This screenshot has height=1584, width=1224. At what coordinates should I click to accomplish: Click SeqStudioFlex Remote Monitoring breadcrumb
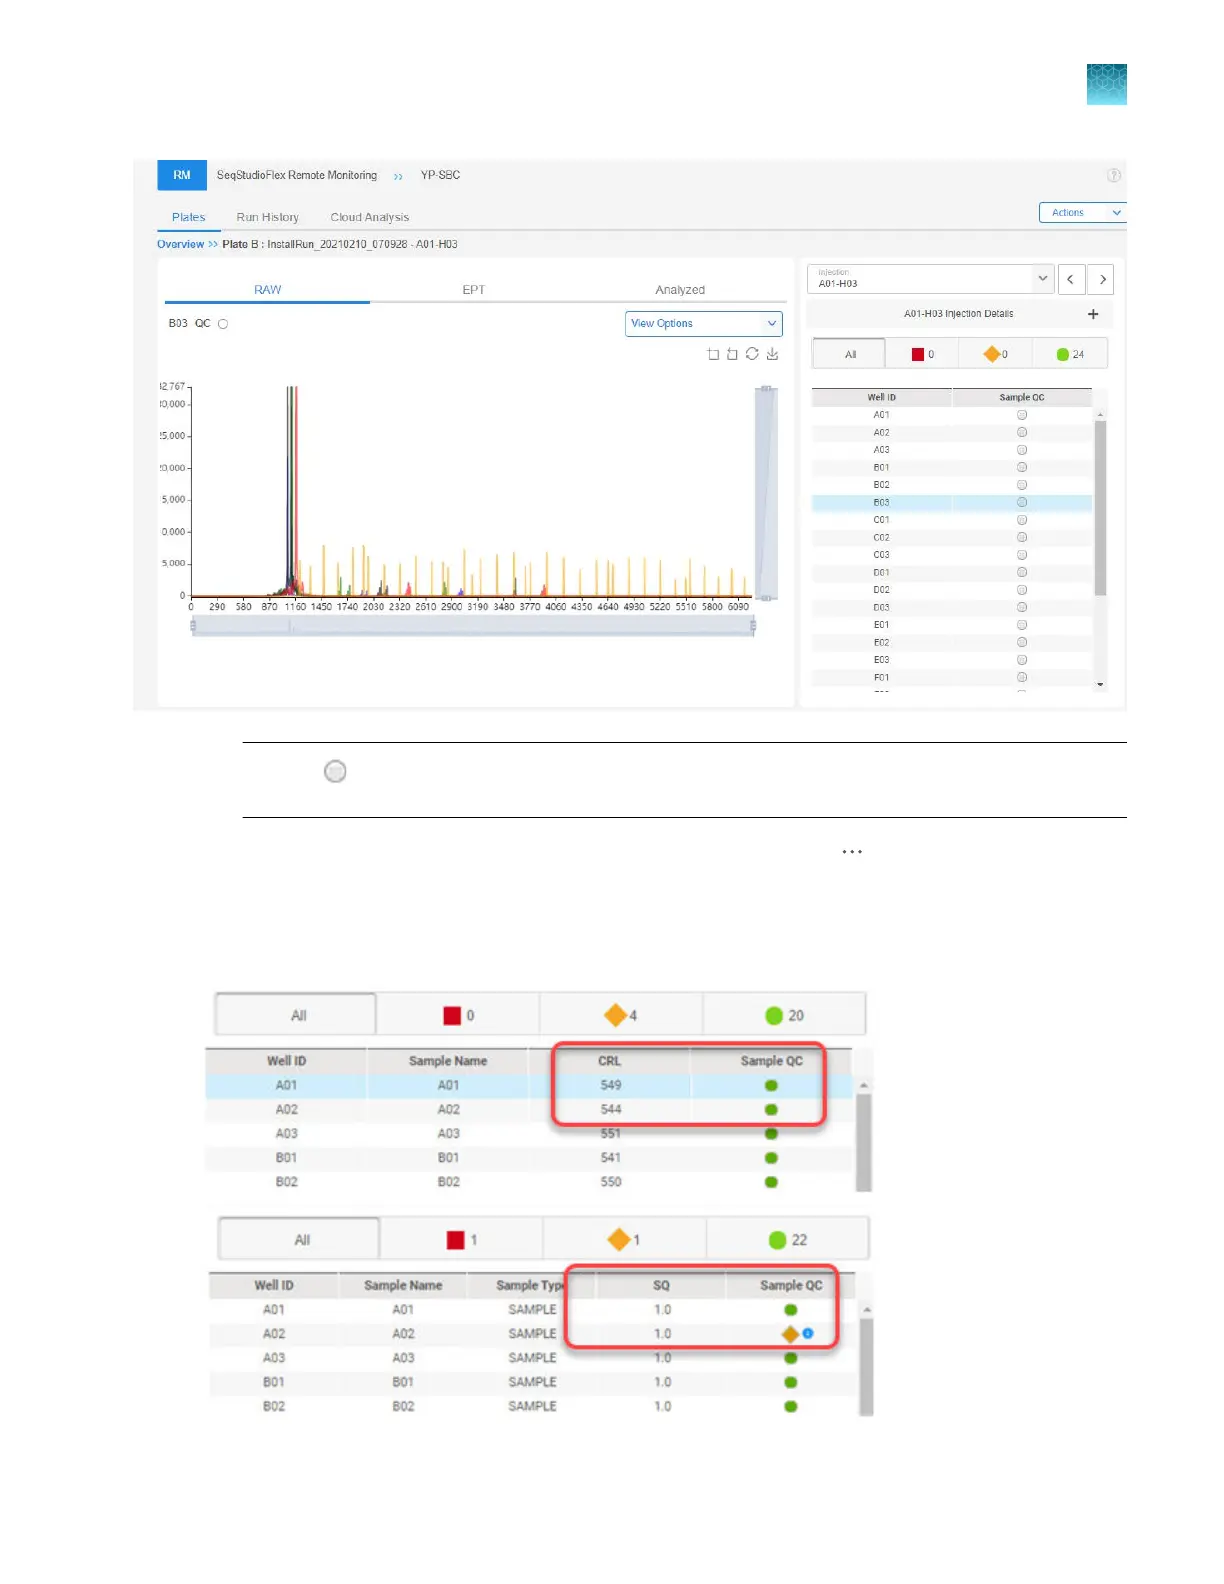[297, 175]
